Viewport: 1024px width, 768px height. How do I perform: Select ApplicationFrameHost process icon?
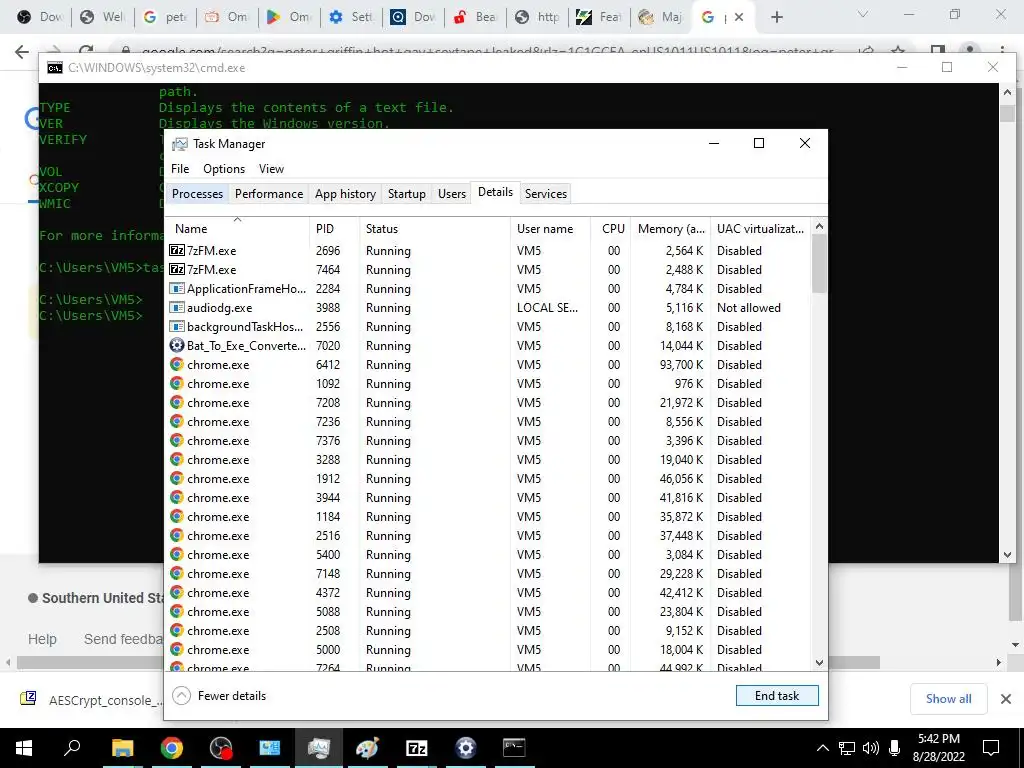pyautogui.click(x=177, y=289)
